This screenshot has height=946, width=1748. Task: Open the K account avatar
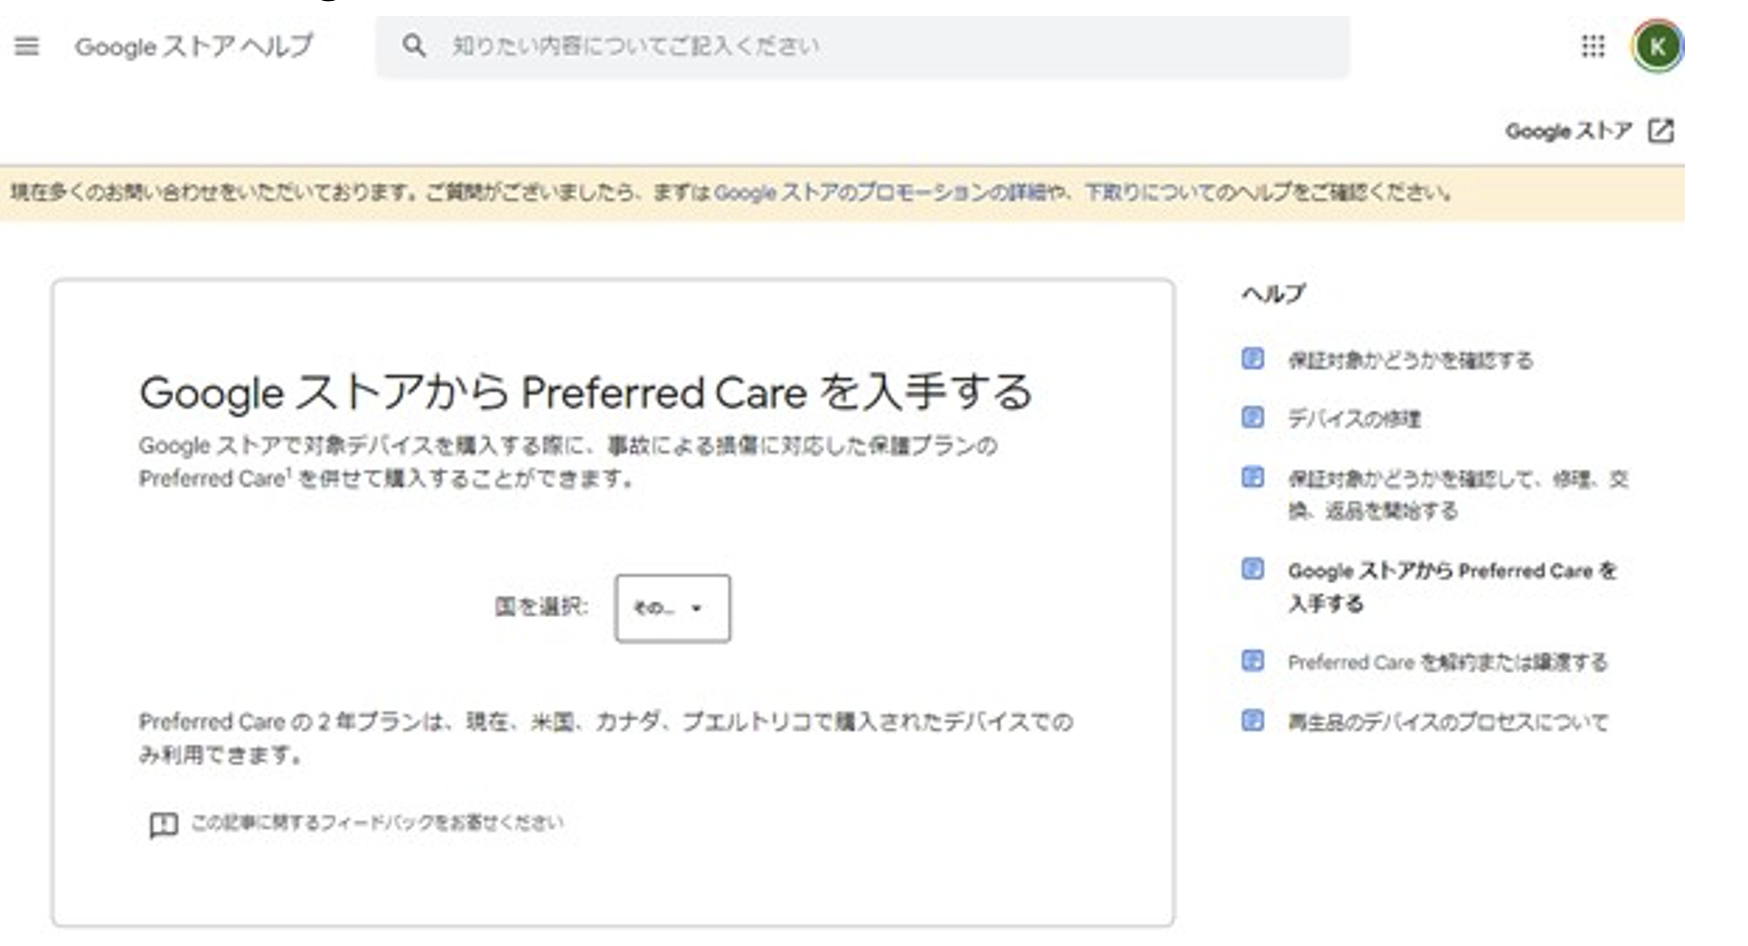click(x=1657, y=46)
